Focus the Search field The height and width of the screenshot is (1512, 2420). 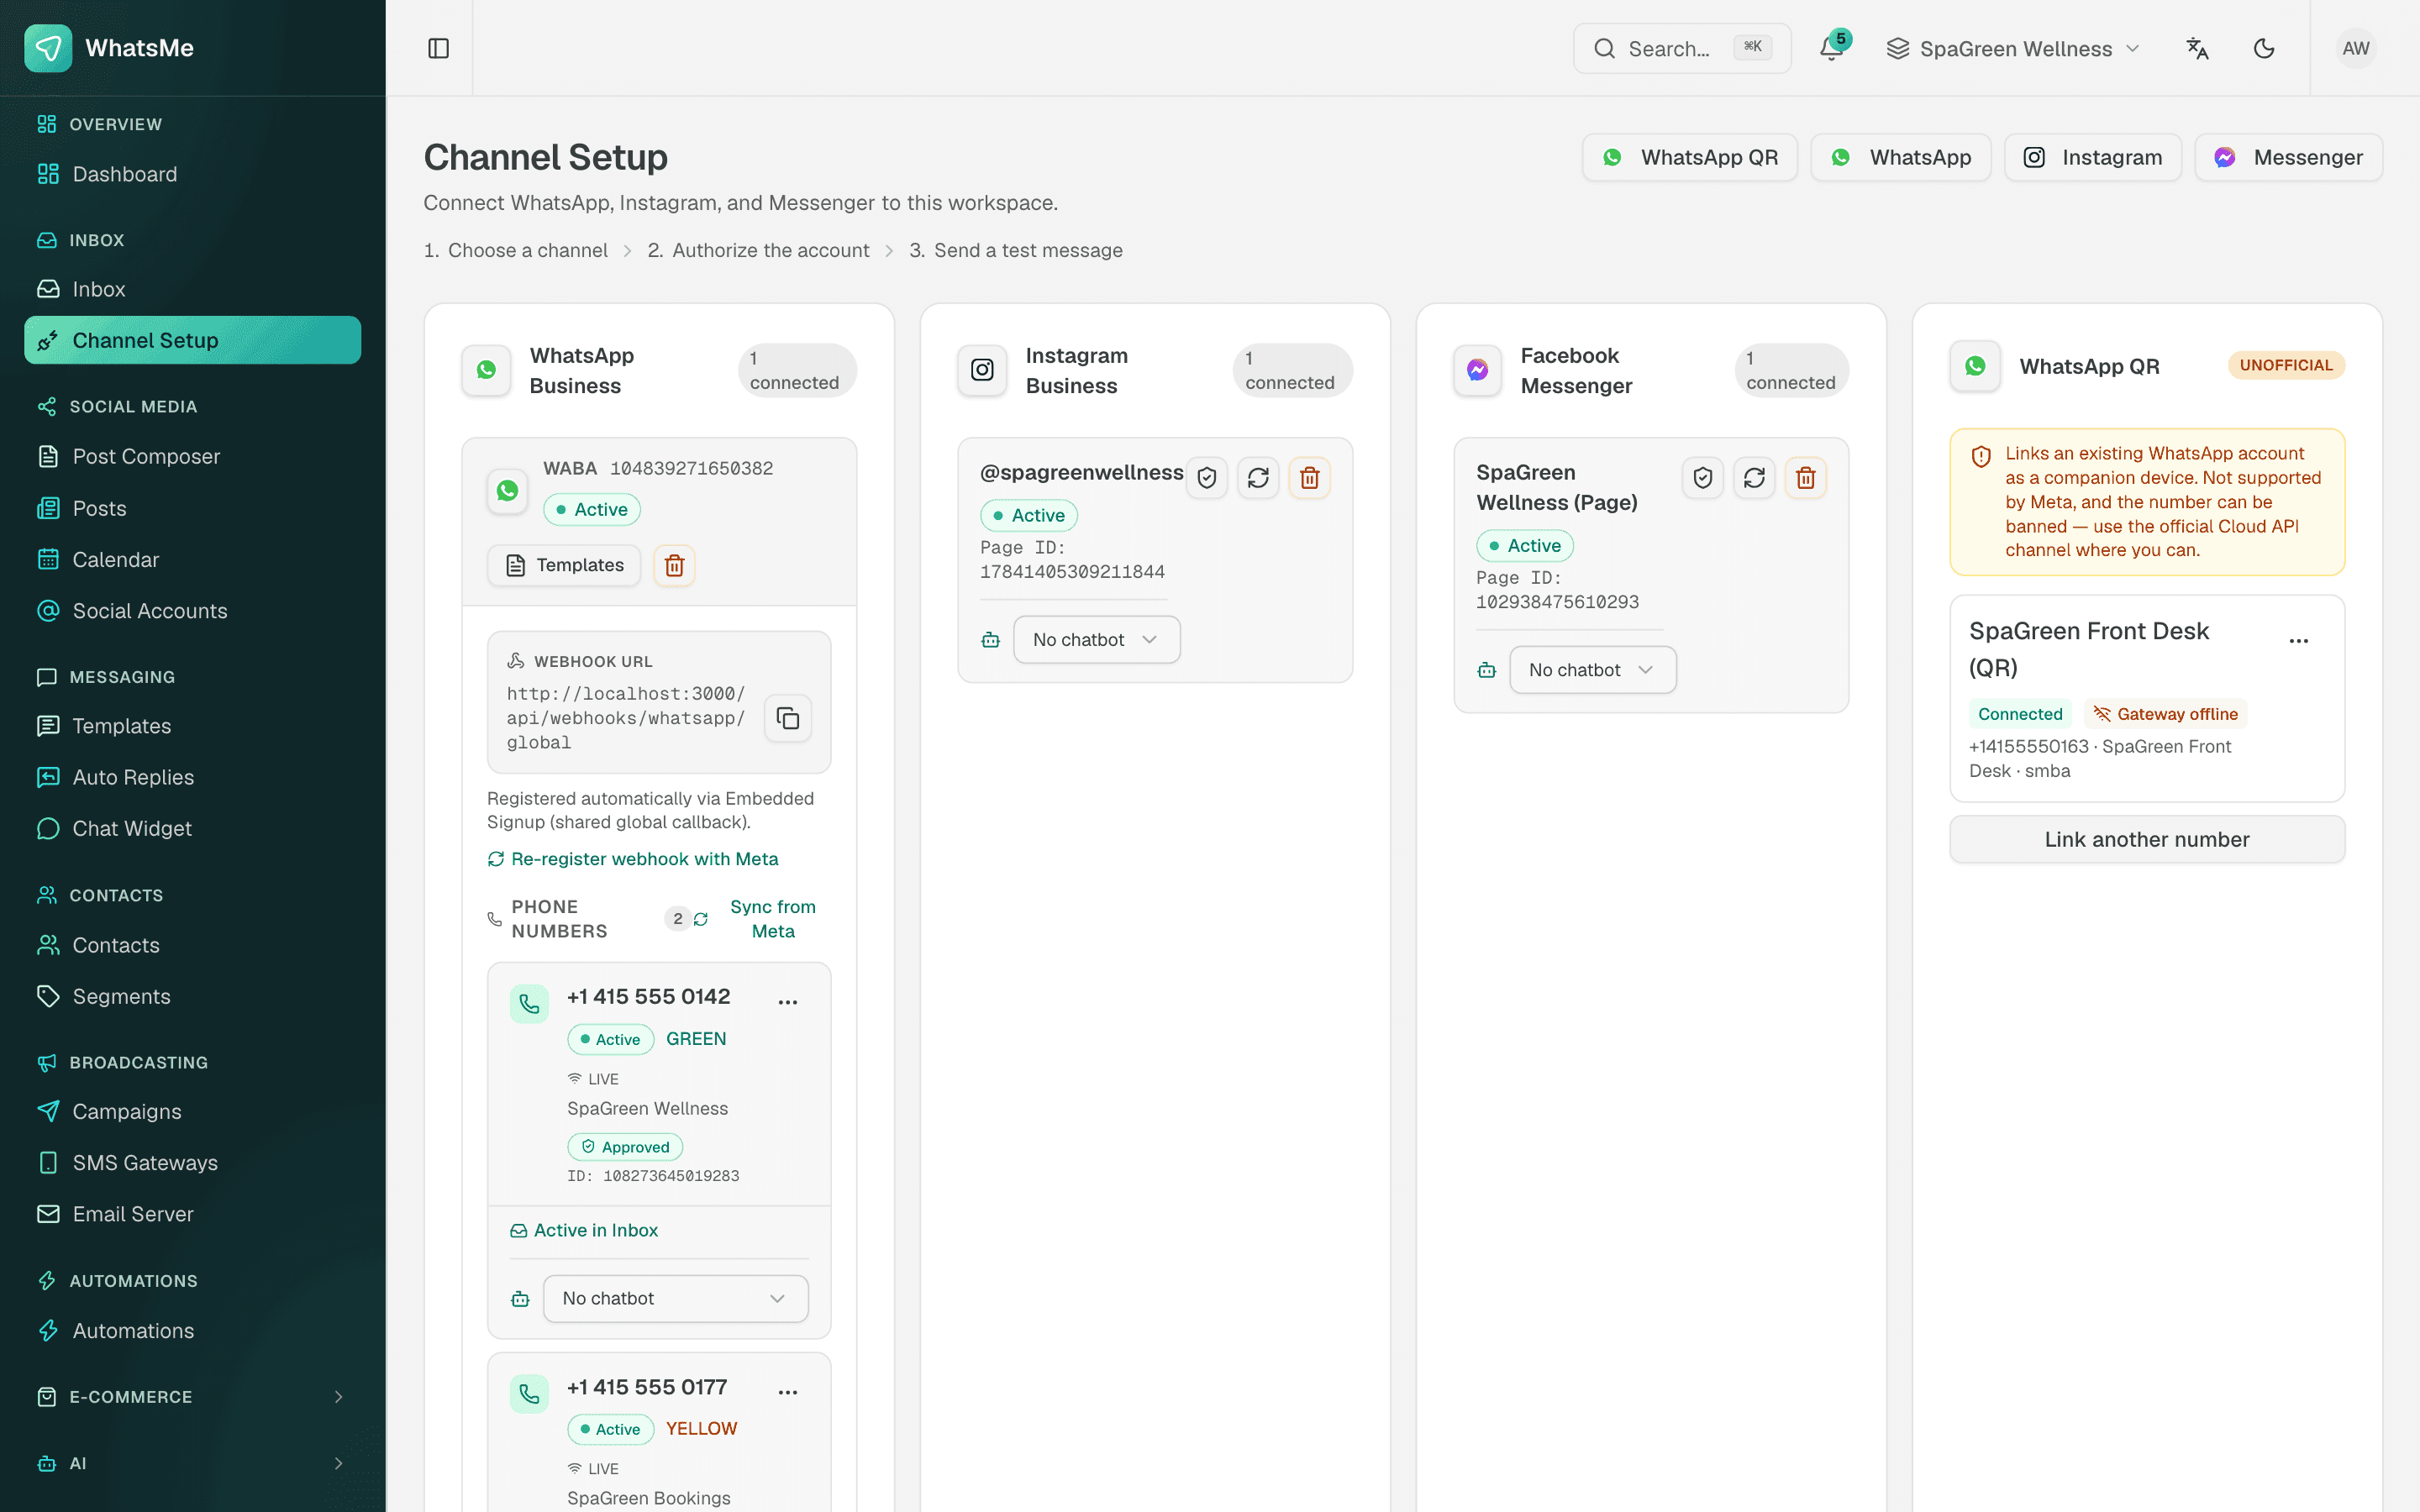(x=1682, y=48)
